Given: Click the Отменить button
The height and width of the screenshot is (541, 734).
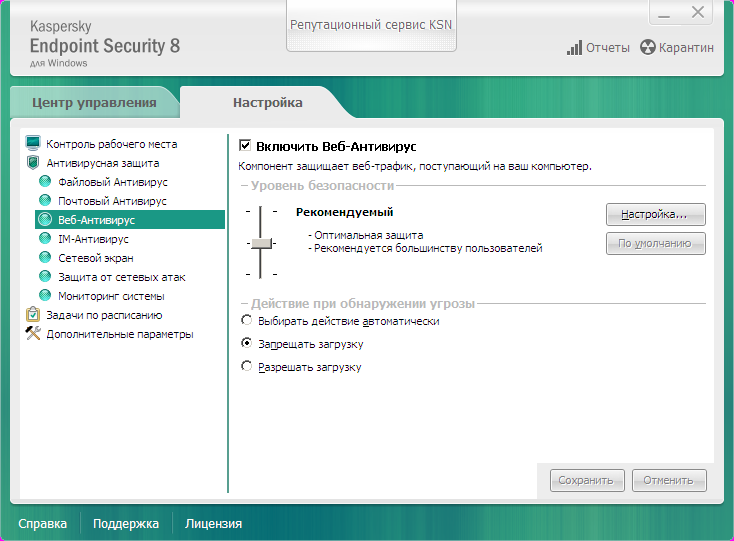Looking at the screenshot, I should 669,481.
